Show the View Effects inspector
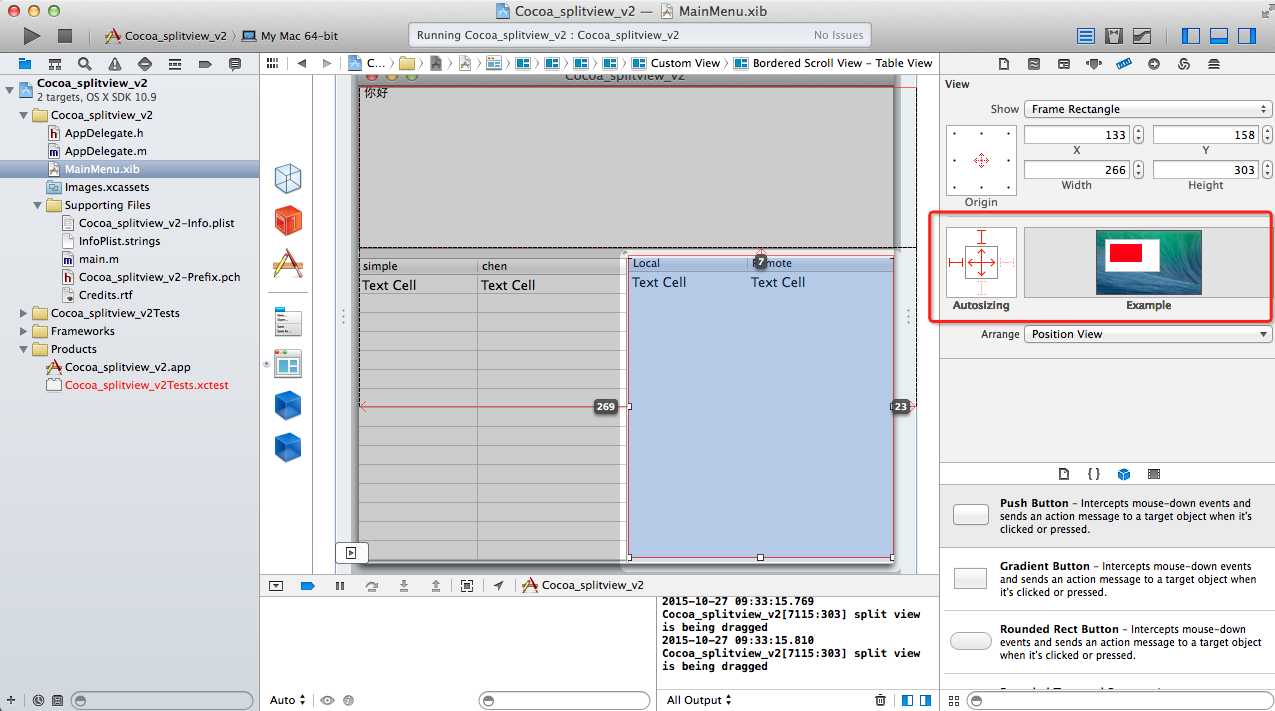This screenshot has height=711, width=1275. 1214,63
